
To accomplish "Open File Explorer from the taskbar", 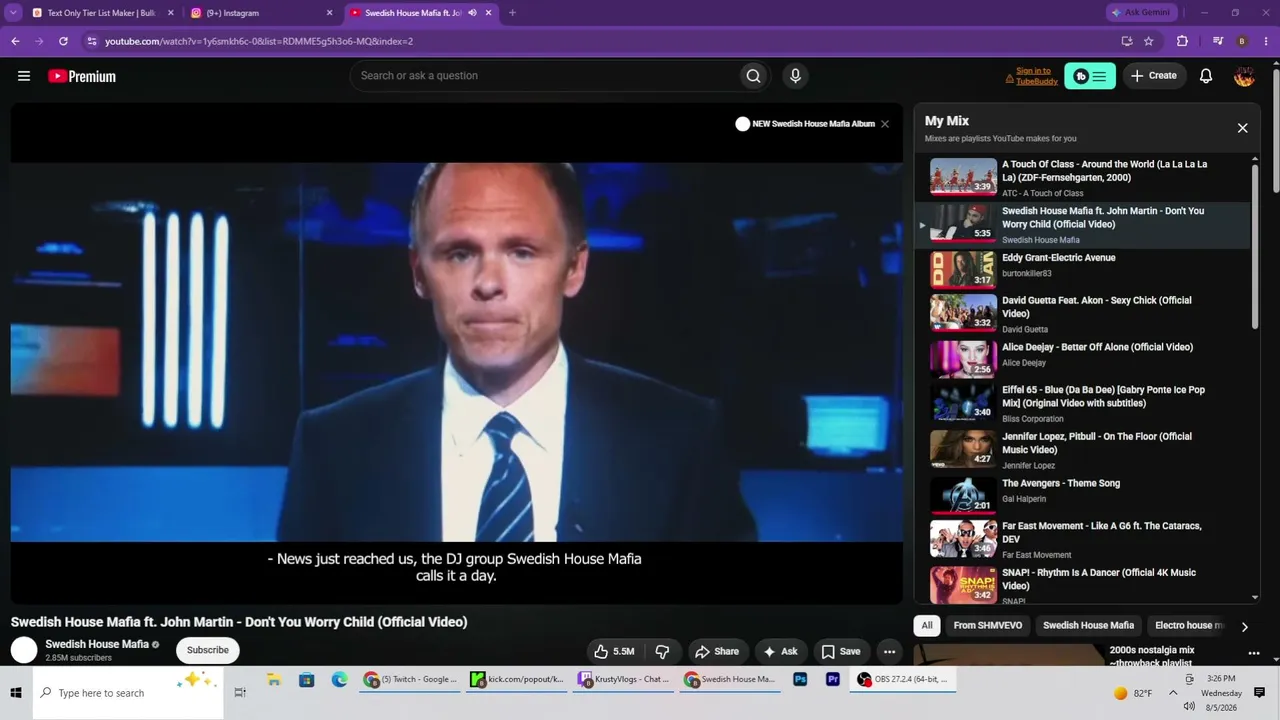I will (x=274, y=680).
